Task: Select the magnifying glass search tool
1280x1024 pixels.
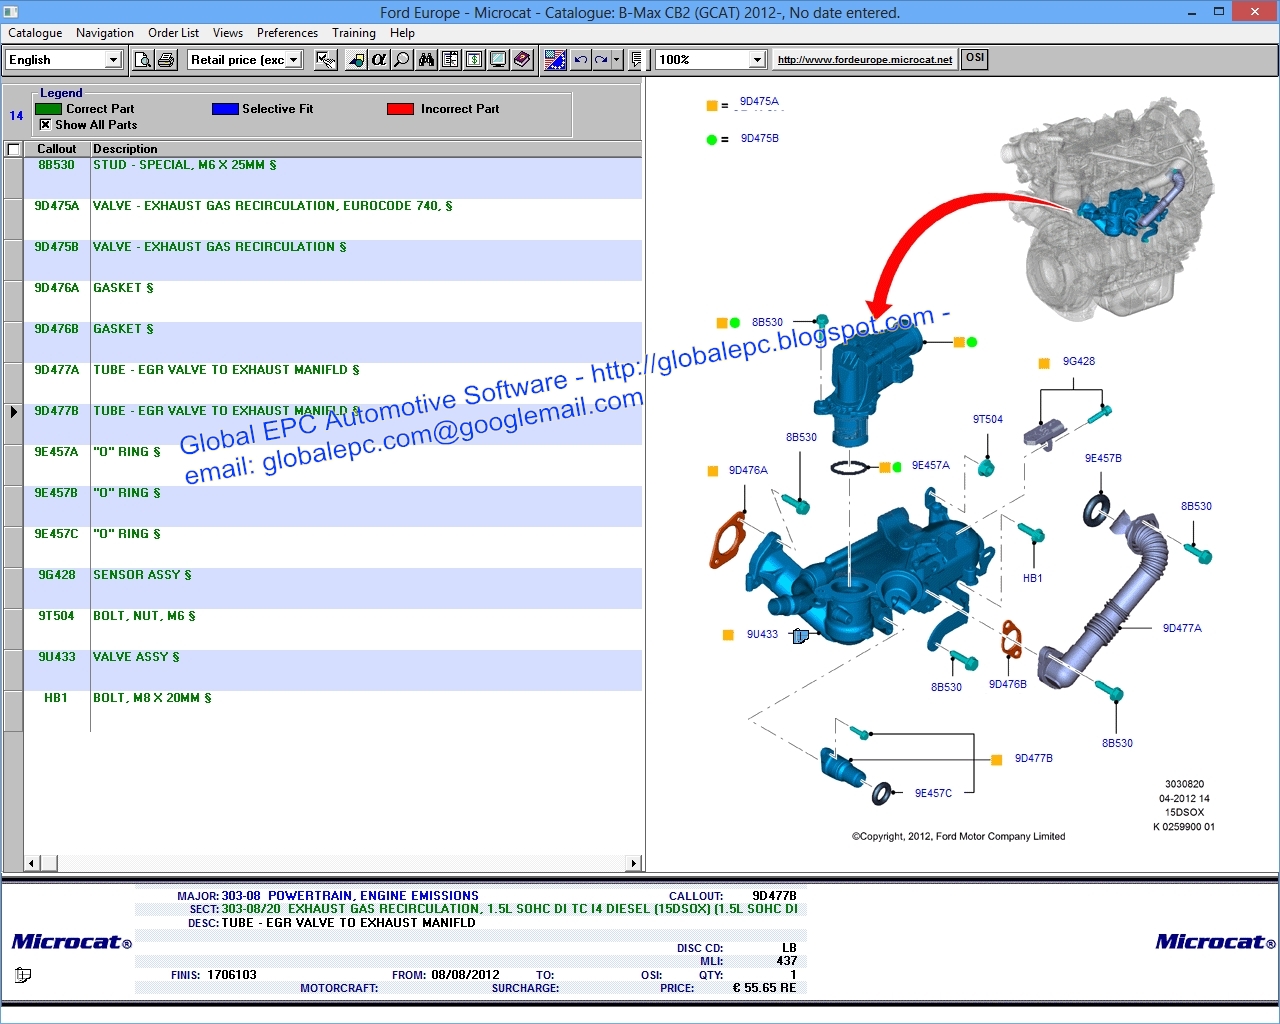Action: tap(400, 59)
